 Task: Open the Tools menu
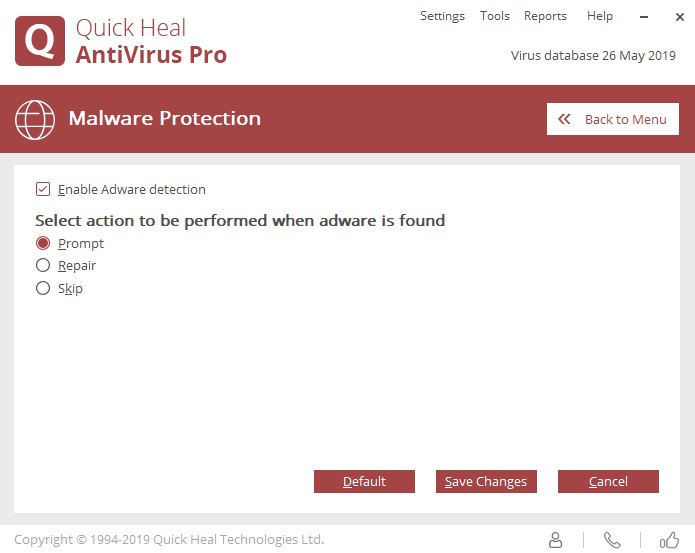click(495, 16)
